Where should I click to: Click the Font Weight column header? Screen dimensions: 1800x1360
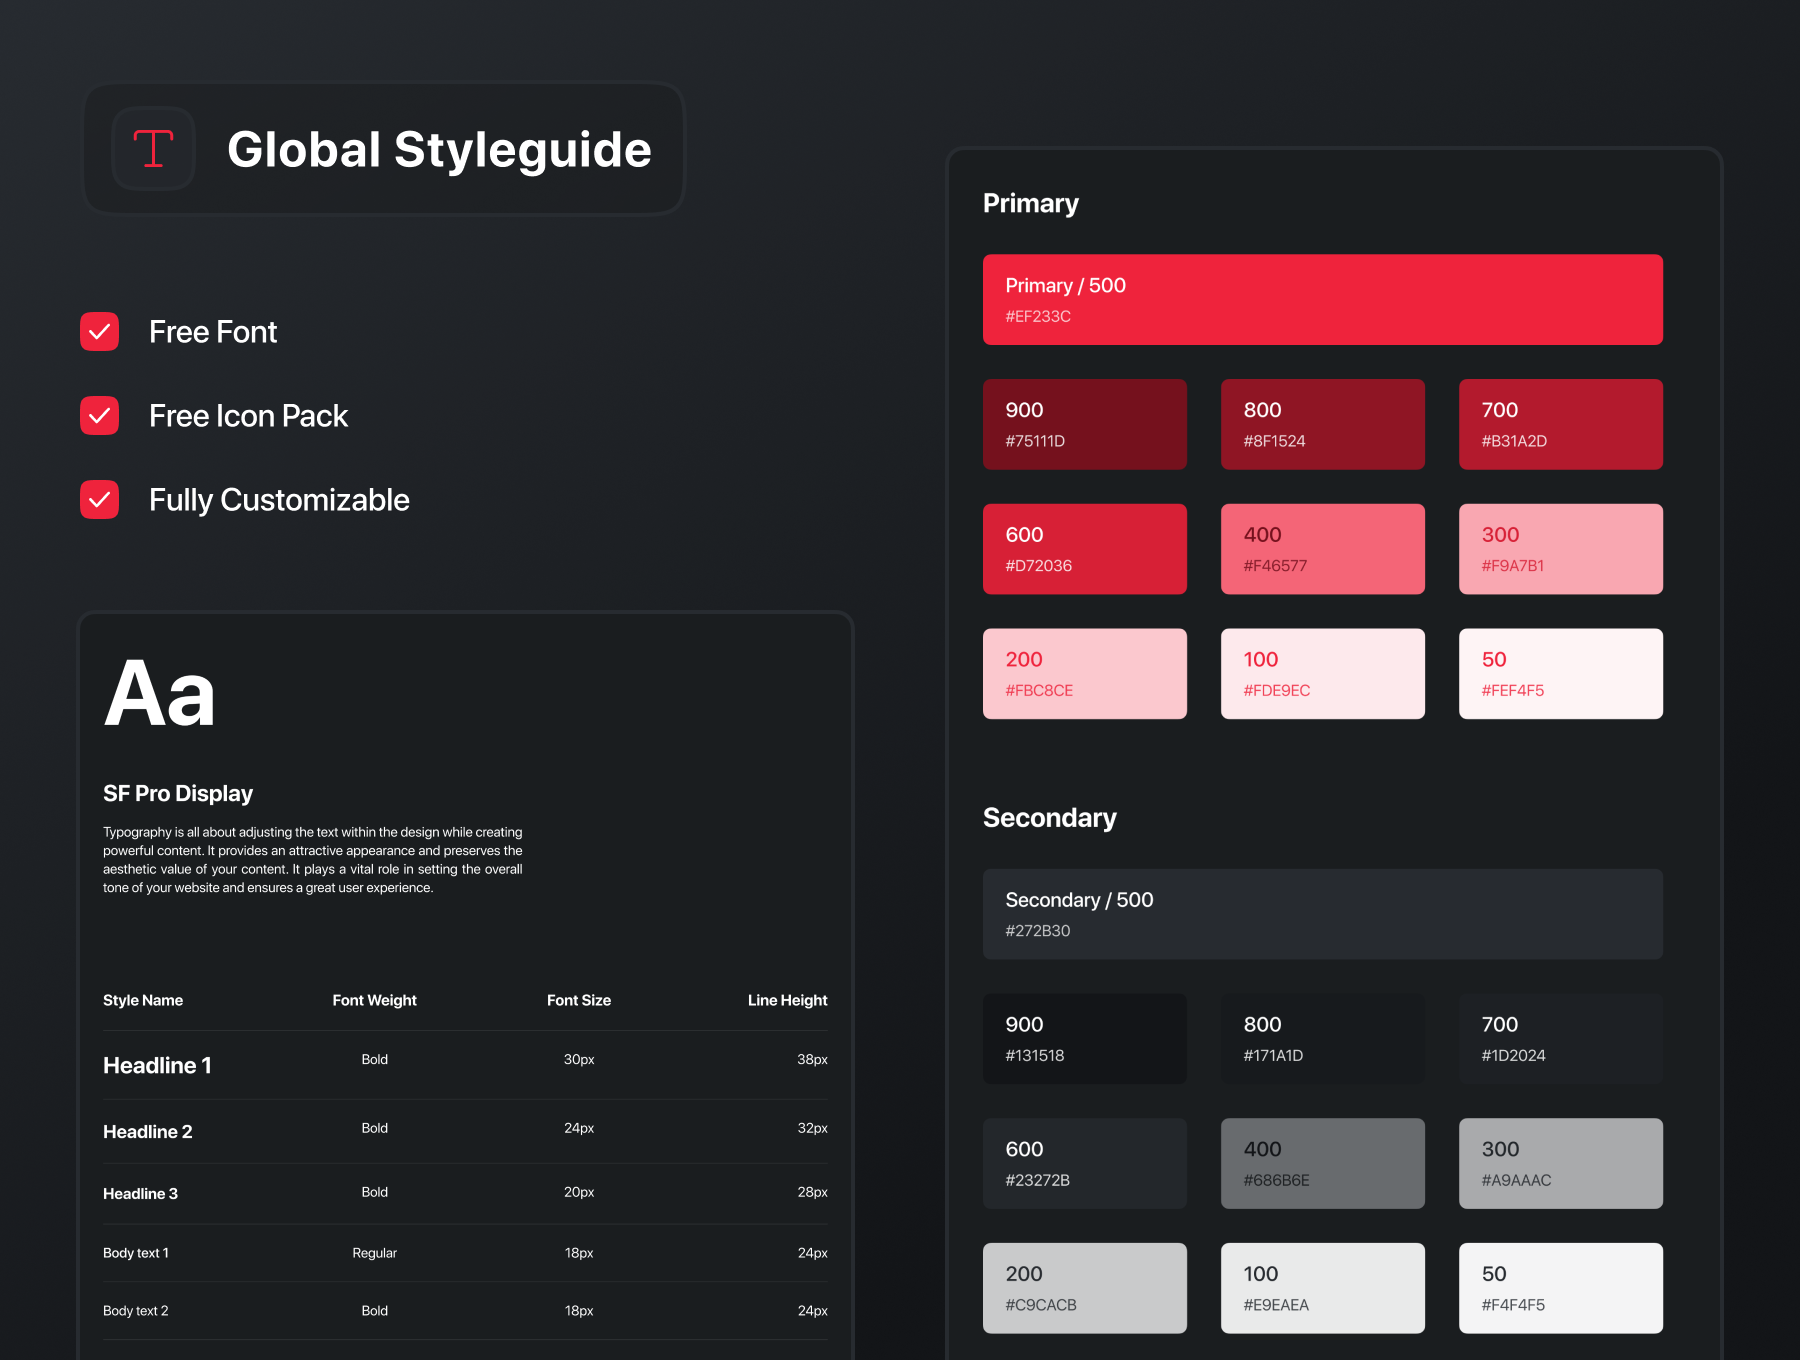pyautogui.click(x=374, y=1000)
